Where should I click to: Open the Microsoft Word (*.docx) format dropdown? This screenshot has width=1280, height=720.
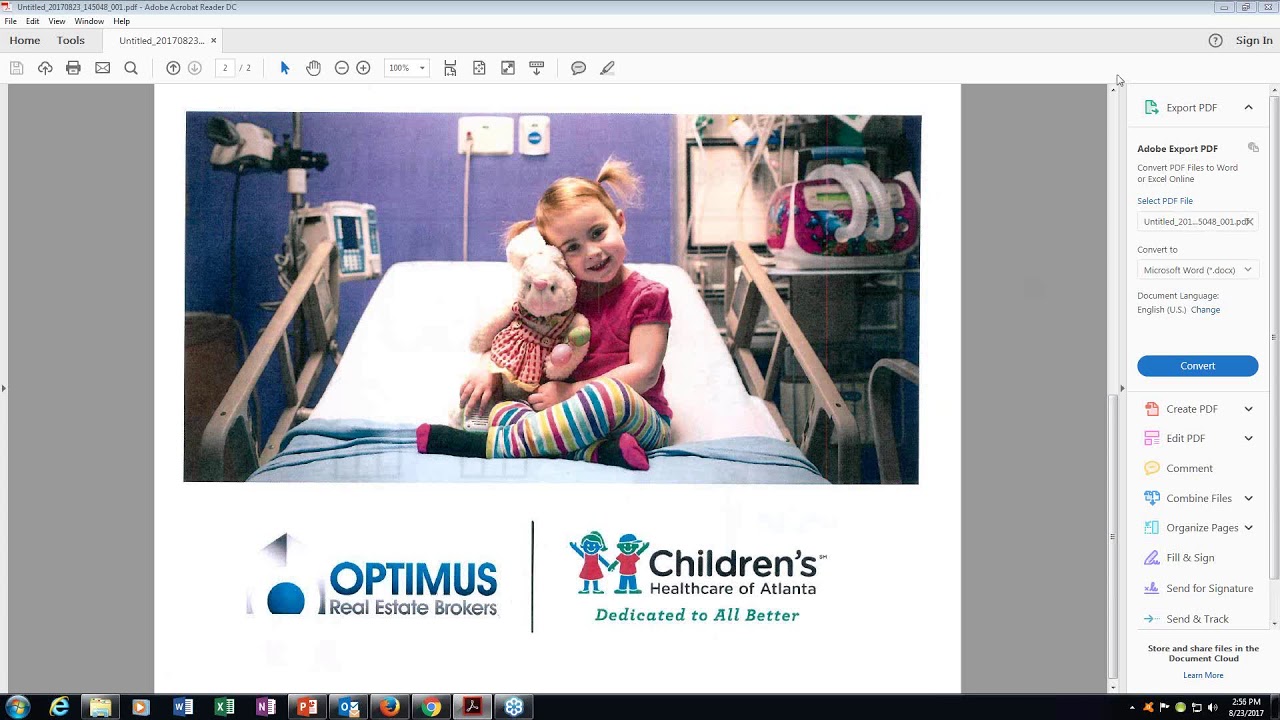[x=1197, y=270]
